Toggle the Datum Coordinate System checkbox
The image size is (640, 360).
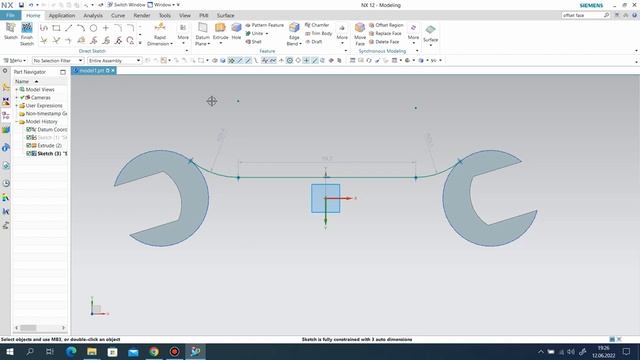pyautogui.click(x=29, y=129)
